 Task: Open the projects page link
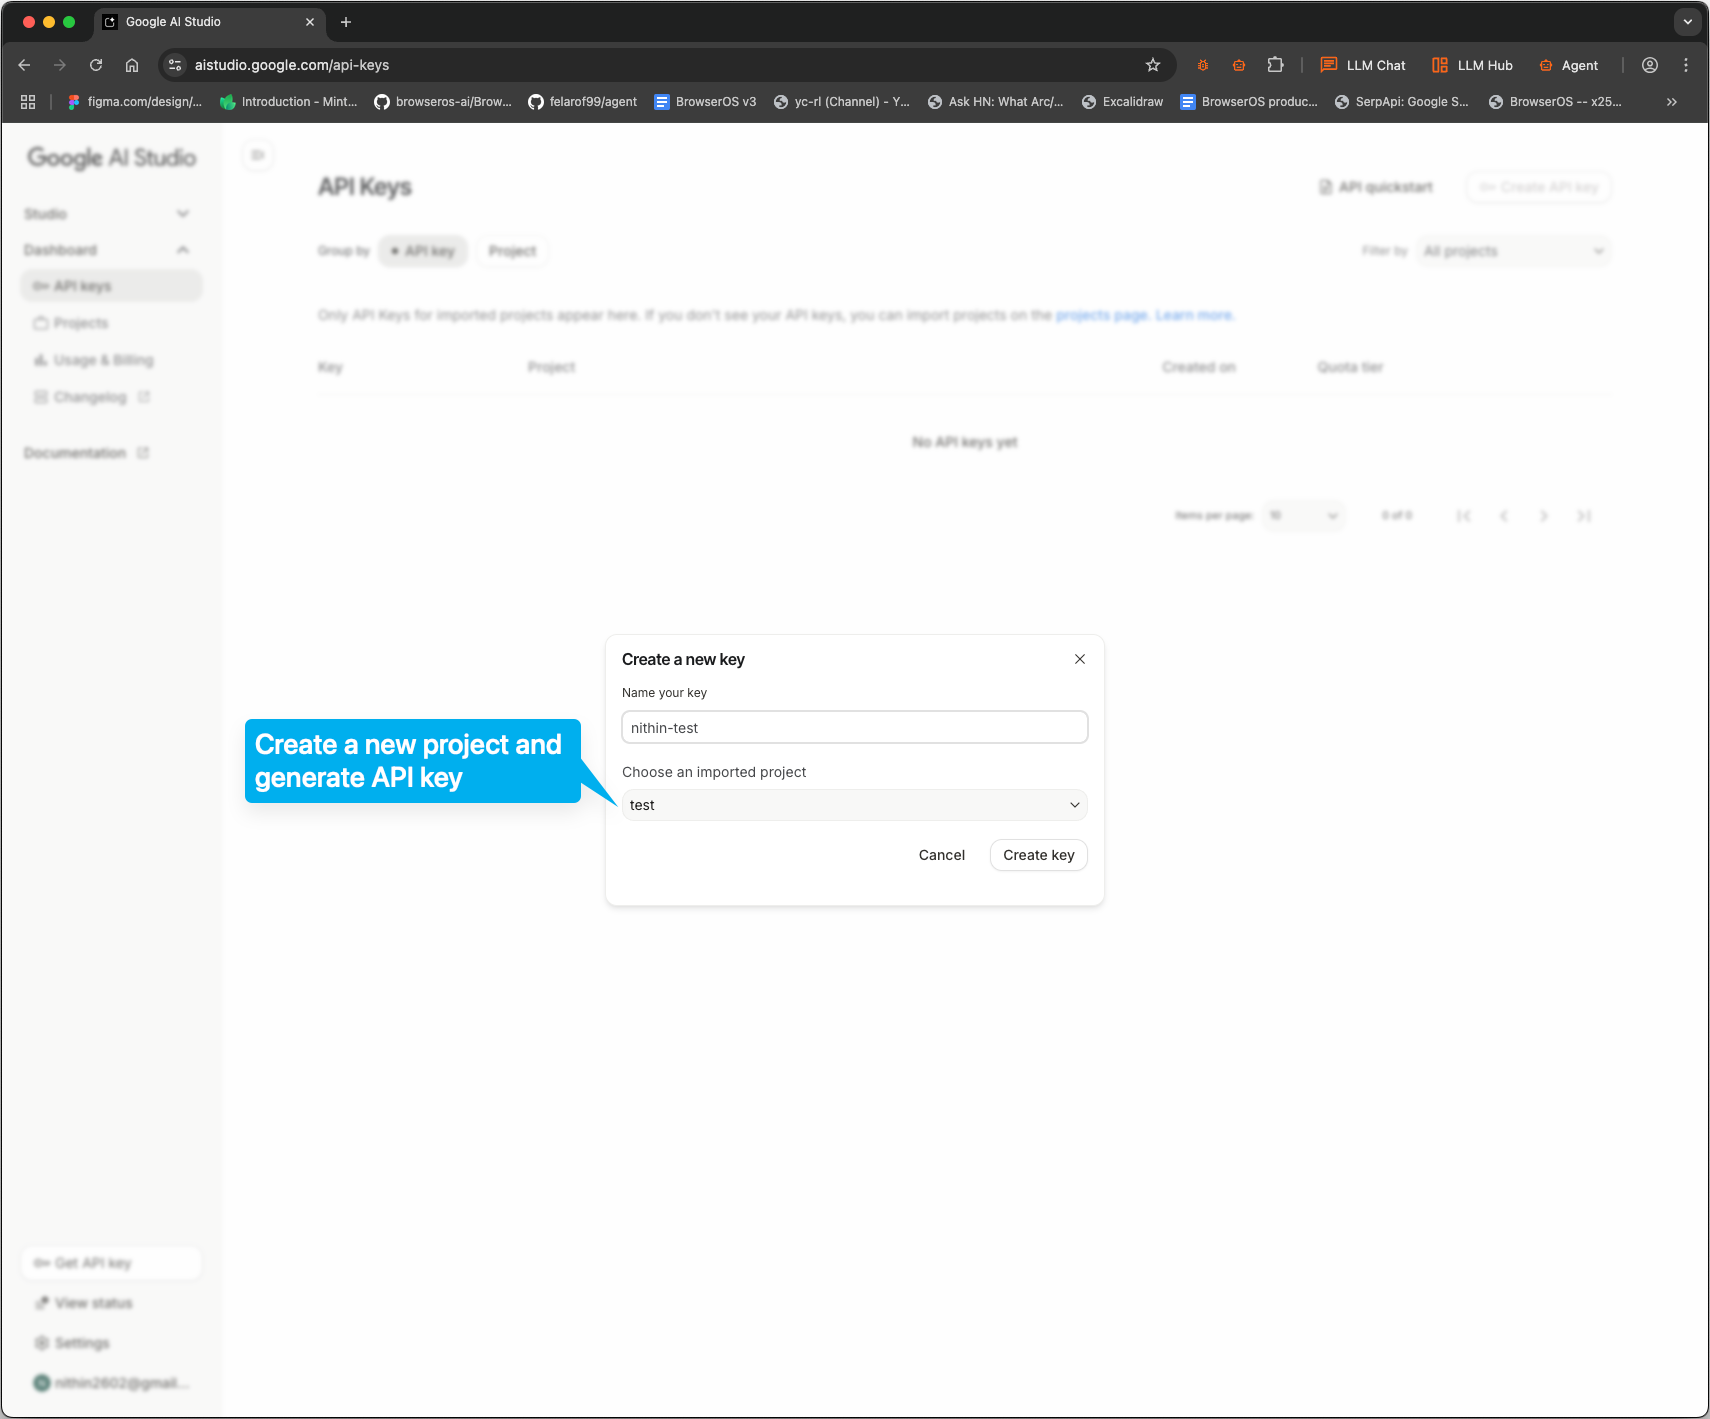coord(1101,314)
